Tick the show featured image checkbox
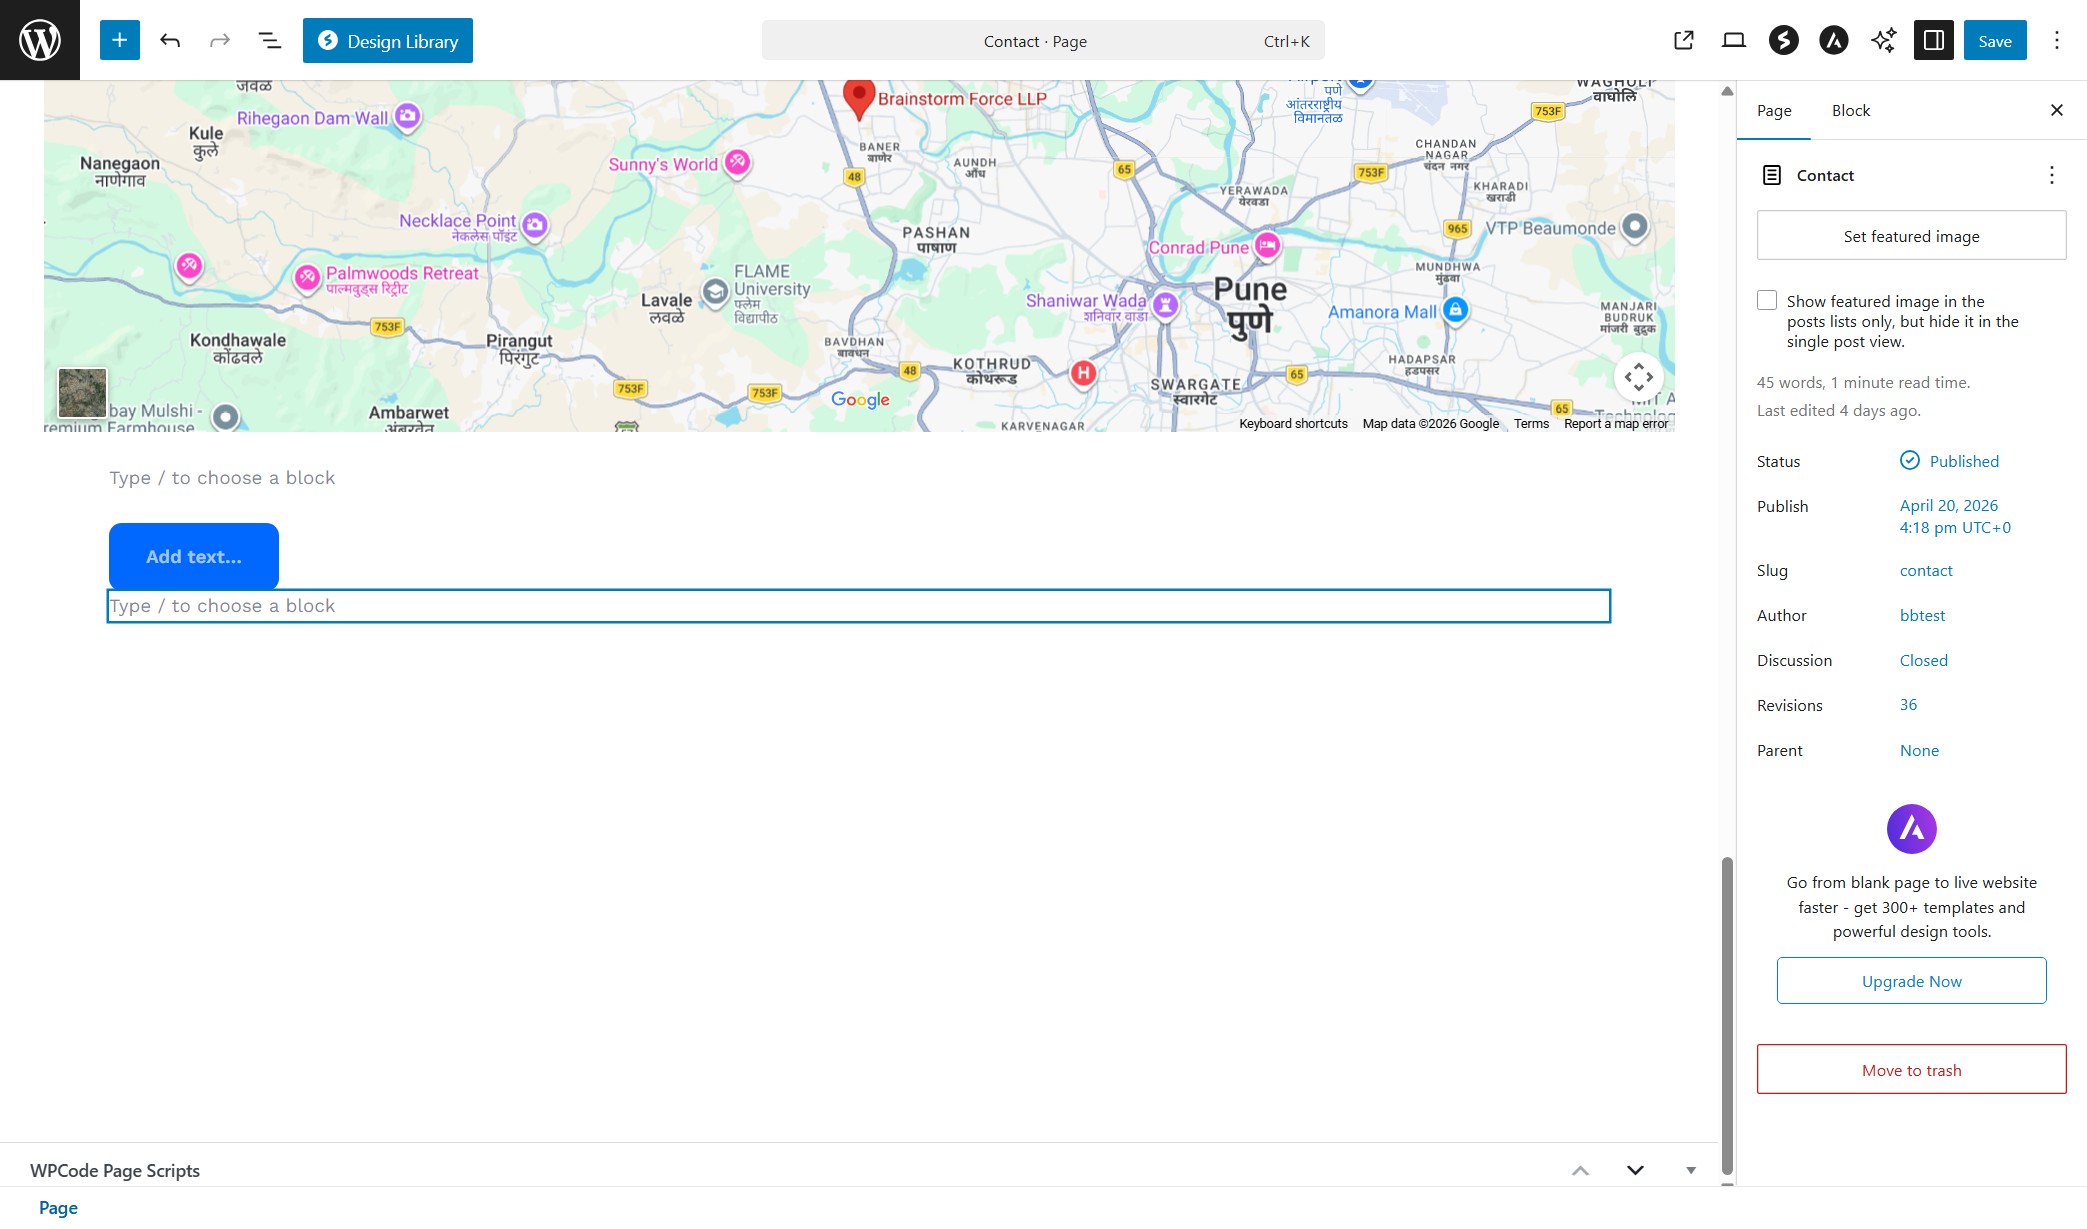Image resolution: width=2087 pixels, height=1229 pixels. (1767, 300)
